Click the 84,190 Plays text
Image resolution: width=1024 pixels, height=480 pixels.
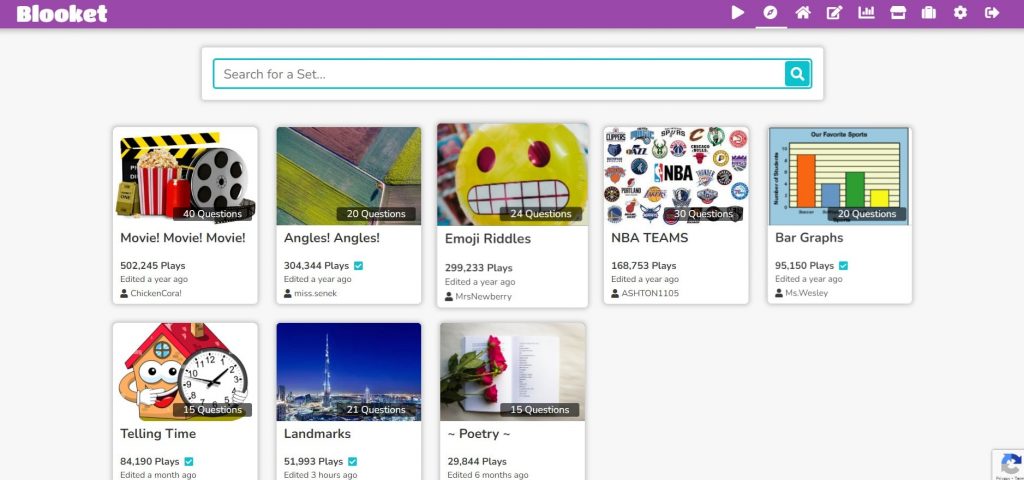pos(150,462)
